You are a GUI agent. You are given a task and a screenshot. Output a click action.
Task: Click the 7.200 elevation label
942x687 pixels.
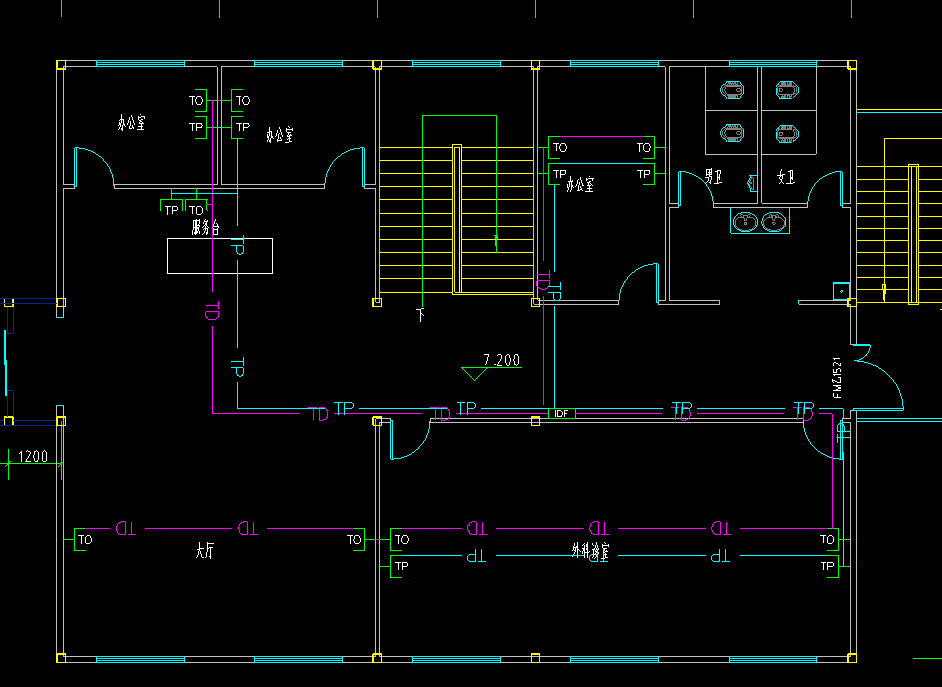point(502,360)
